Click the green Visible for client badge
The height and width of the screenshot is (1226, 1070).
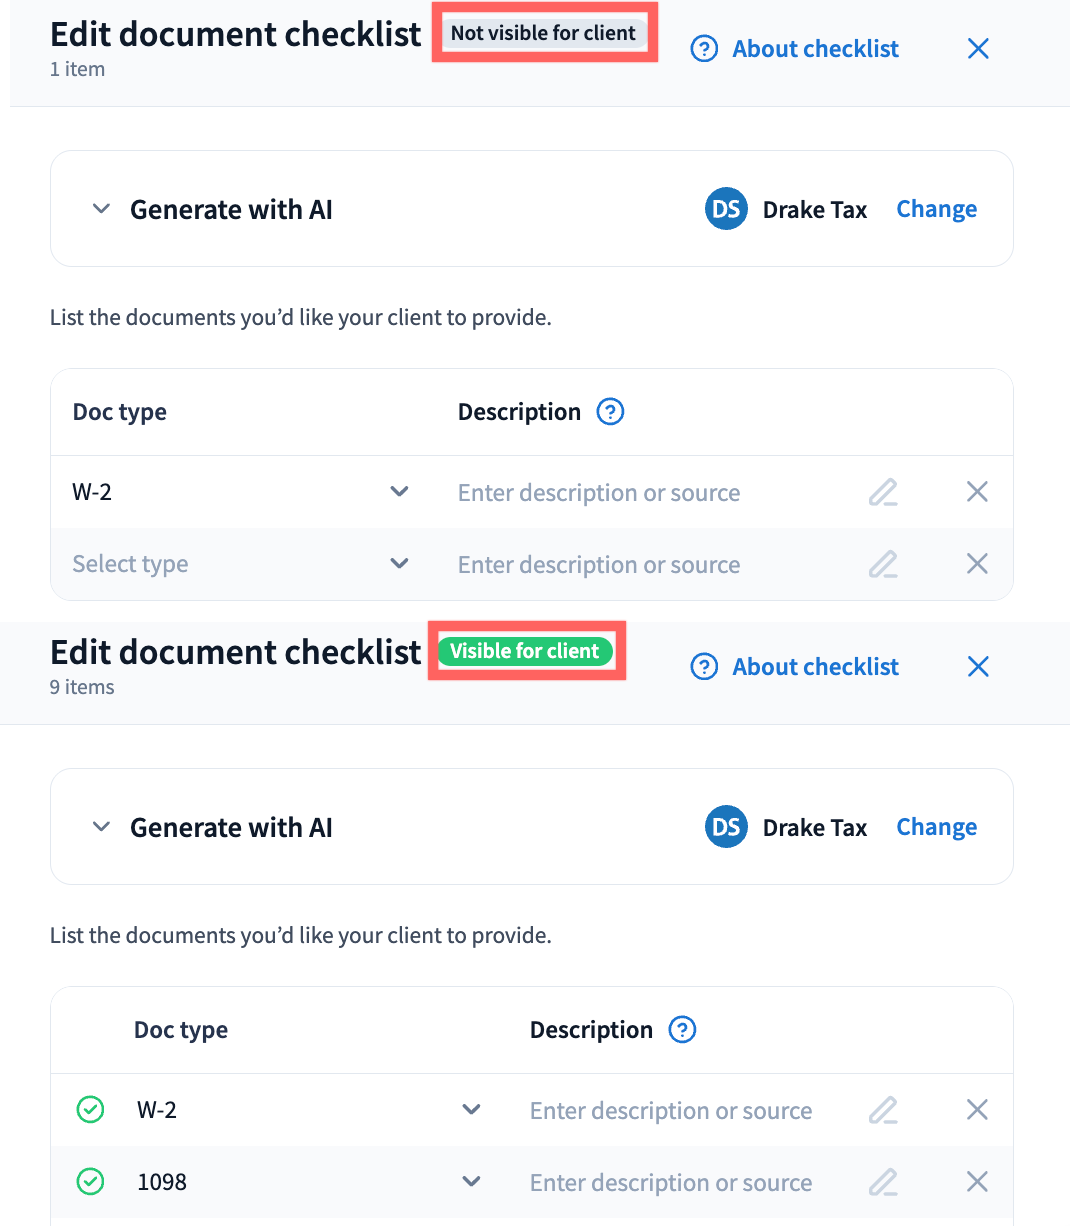(525, 651)
